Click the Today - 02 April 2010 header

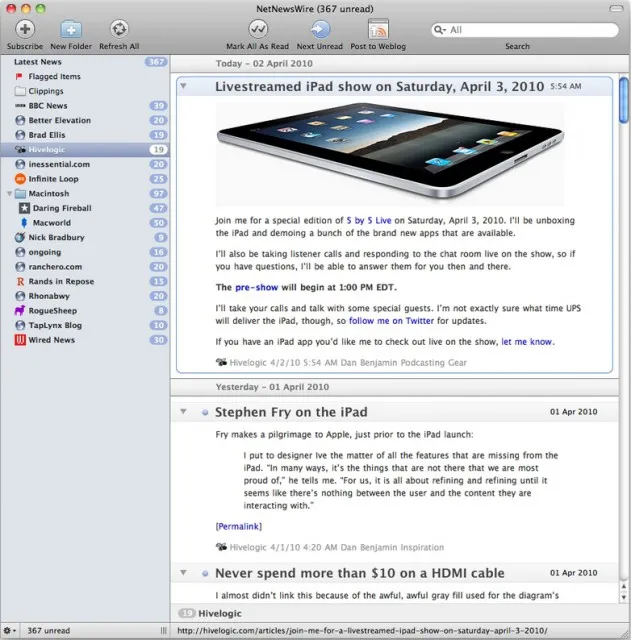[x=394, y=64]
